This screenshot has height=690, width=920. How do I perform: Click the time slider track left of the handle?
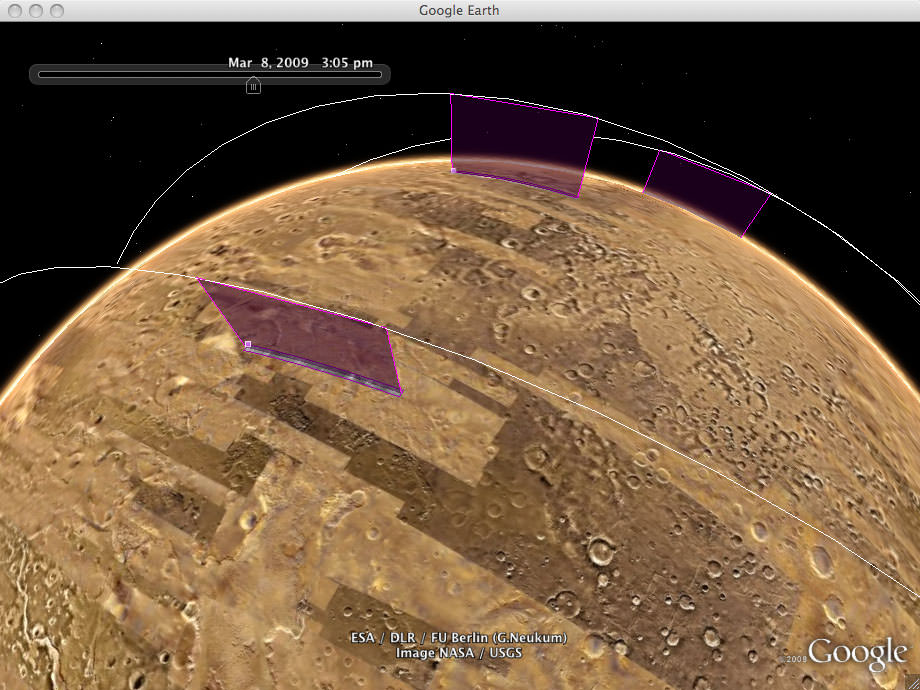click(x=140, y=74)
